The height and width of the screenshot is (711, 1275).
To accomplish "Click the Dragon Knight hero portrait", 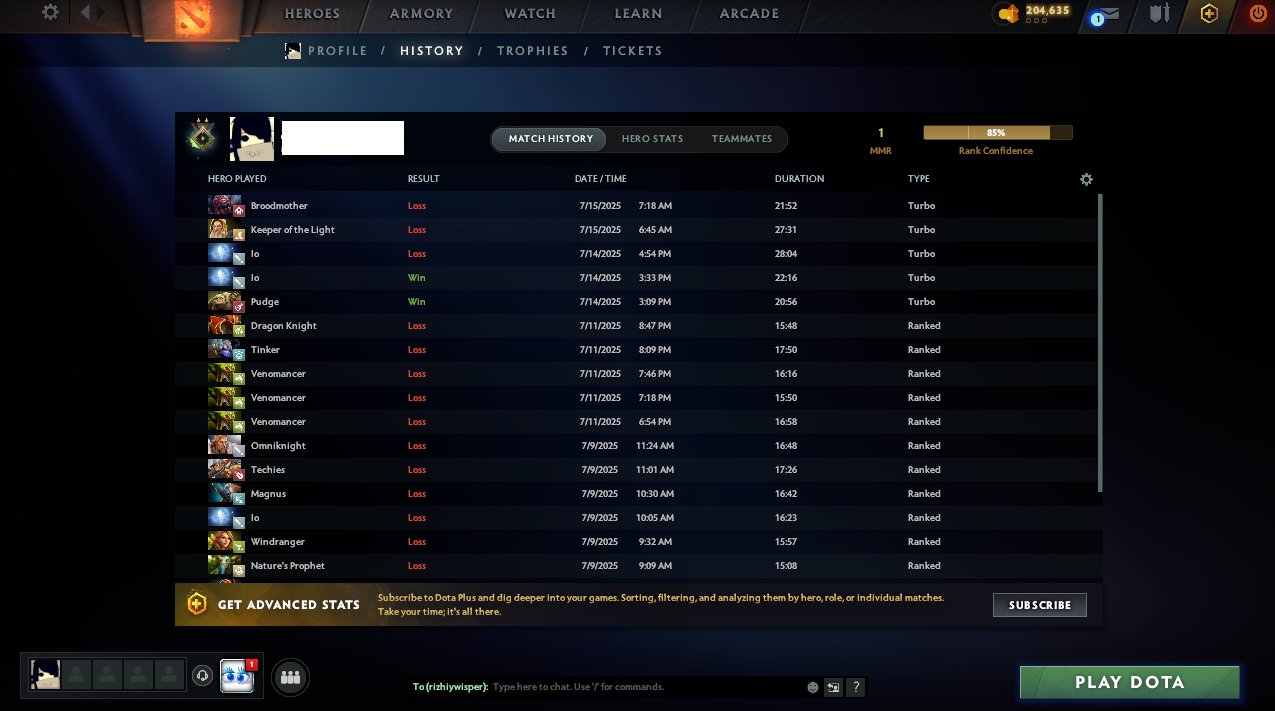I will [x=225, y=325].
